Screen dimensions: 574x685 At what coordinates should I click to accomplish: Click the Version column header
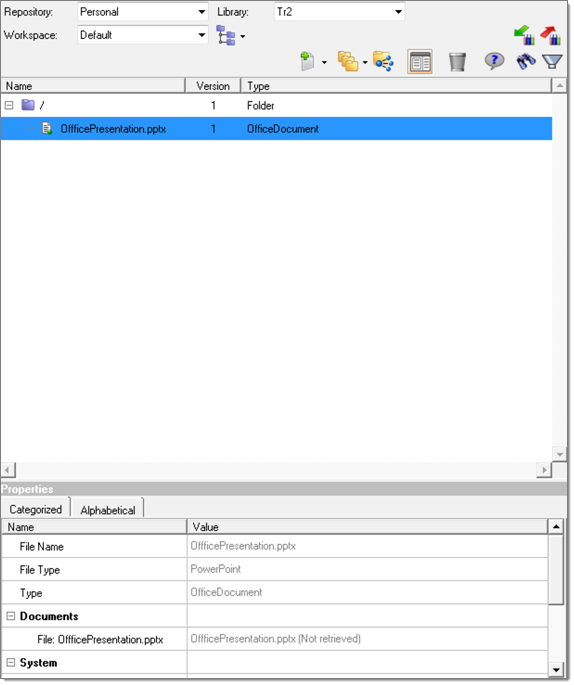(213, 86)
